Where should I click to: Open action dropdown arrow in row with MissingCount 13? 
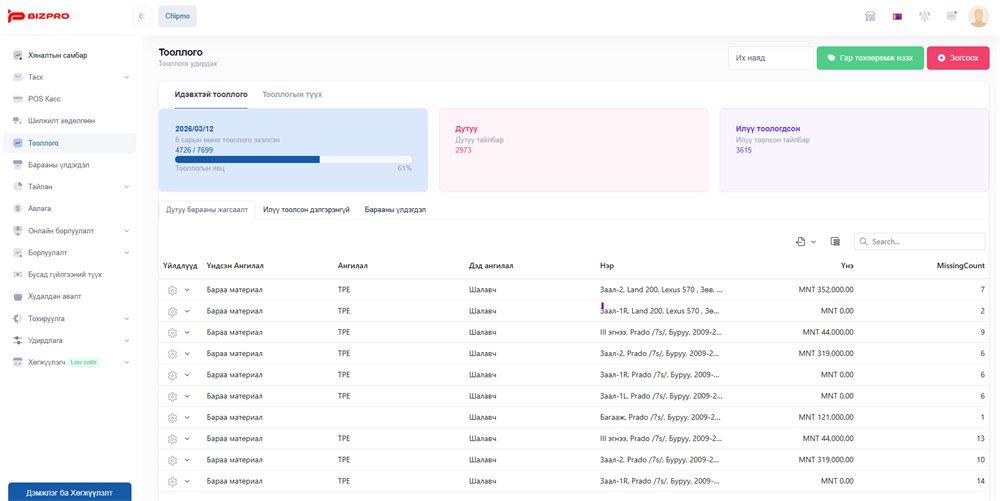pos(187,439)
